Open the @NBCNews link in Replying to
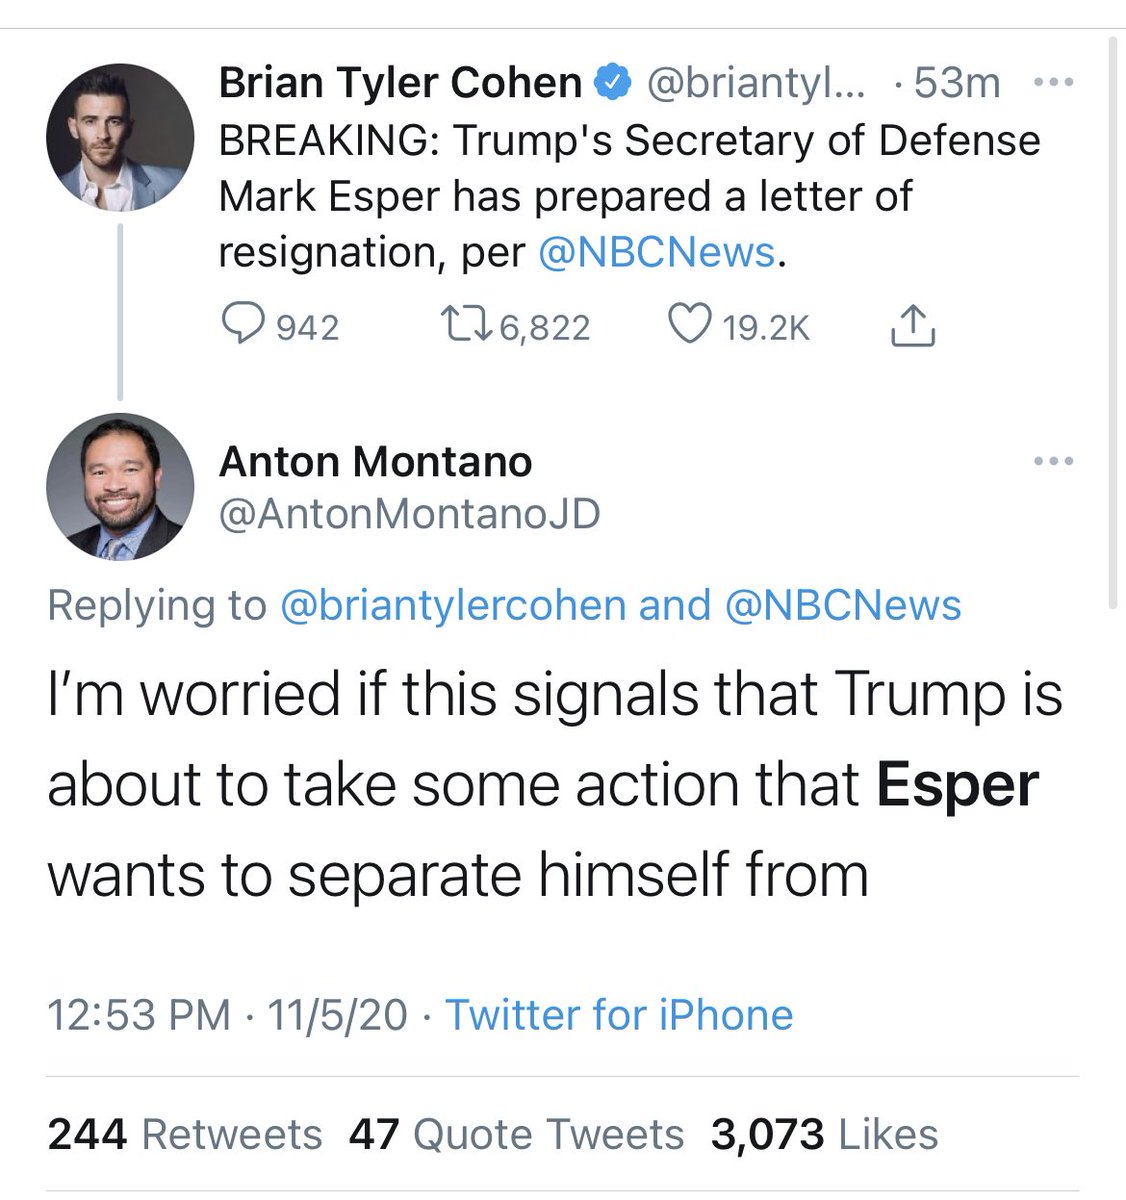The height and width of the screenshot is (1200, 1126). coord(842,605)
